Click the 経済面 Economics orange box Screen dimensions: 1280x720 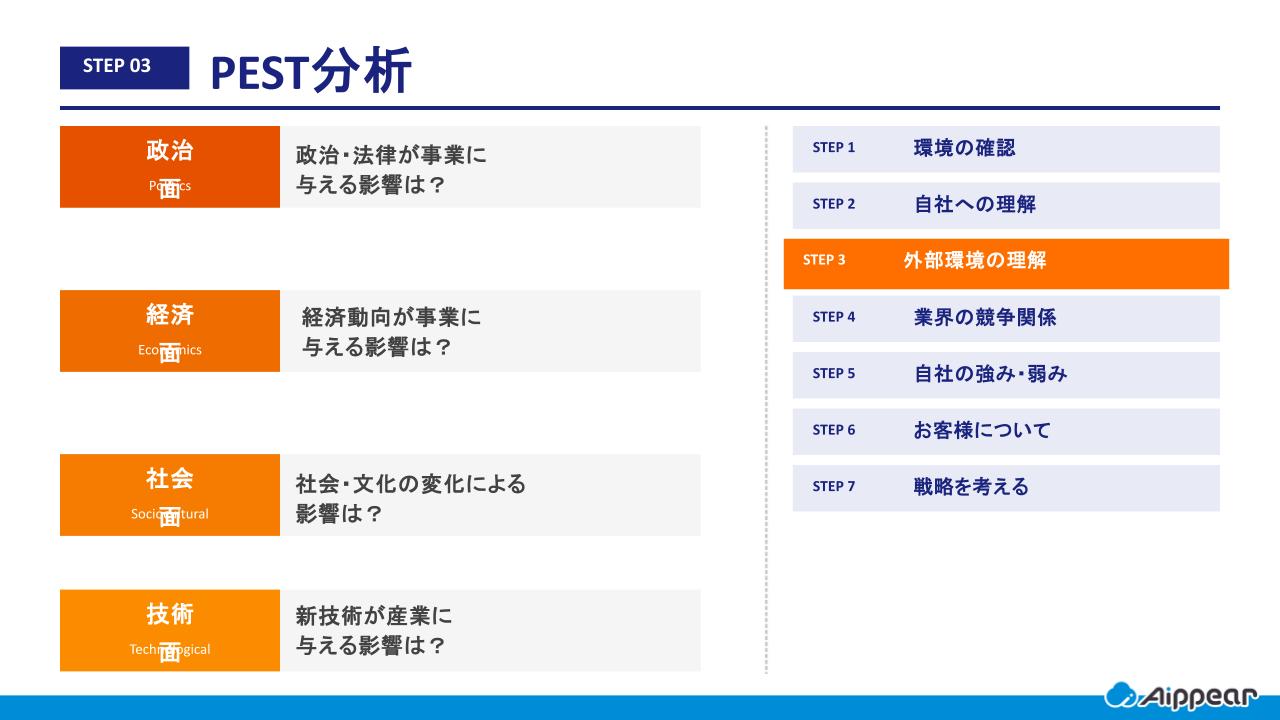(x=170, y=331)
